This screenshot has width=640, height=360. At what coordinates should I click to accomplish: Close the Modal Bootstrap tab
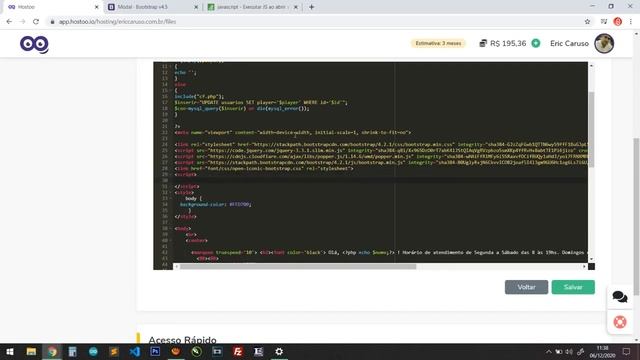[x=196, y=7]
